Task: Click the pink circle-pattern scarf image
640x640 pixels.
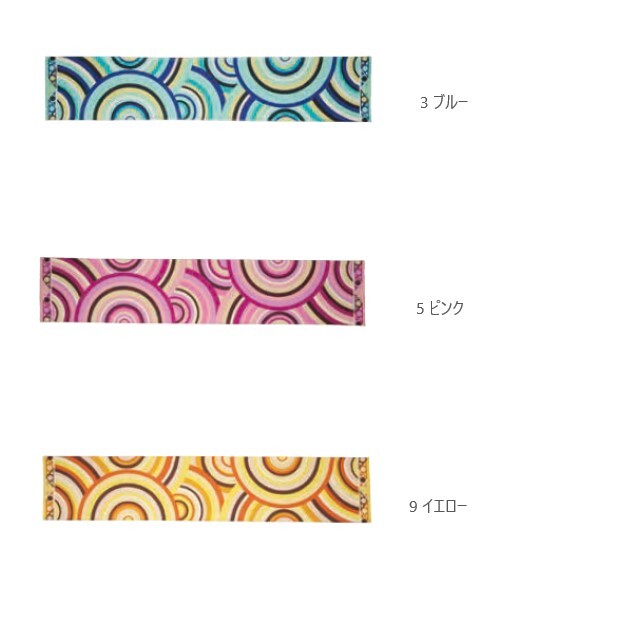Action: [x=202, y=291]
